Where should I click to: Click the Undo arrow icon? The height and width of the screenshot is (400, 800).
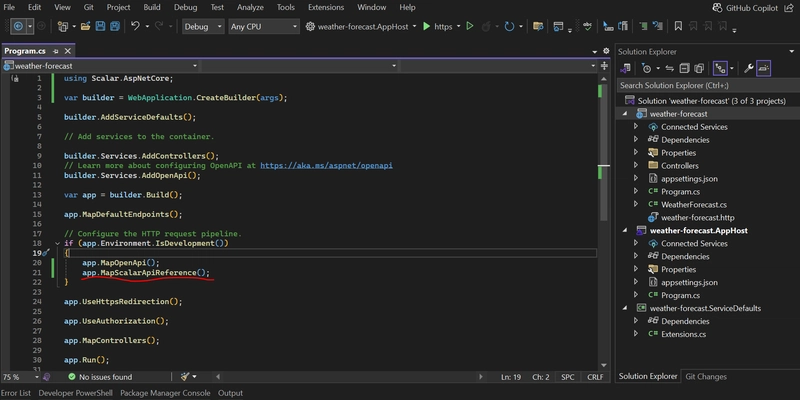135,26
